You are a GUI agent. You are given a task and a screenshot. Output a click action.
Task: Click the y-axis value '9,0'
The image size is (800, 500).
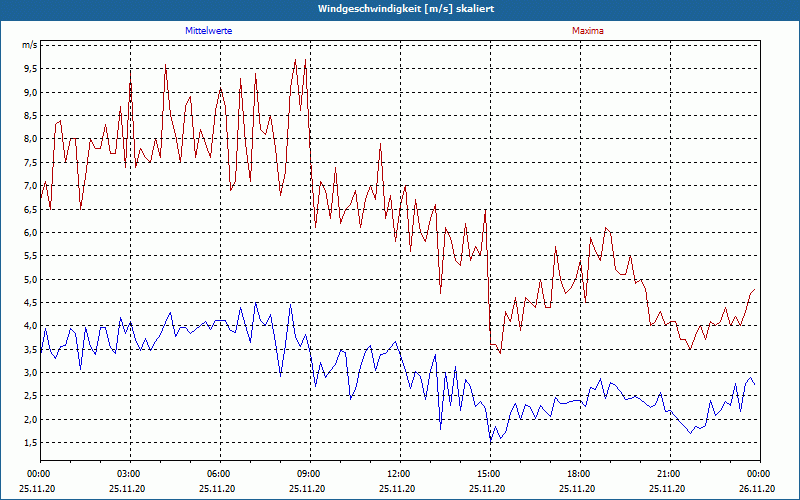32,92
